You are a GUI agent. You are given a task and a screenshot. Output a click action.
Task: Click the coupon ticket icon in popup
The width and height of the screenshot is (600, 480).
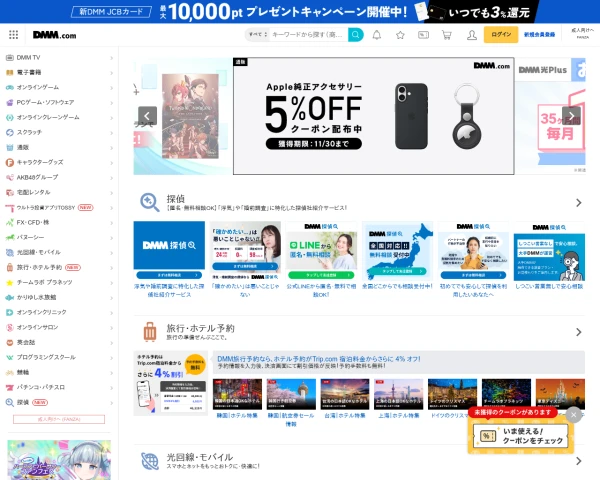[x=488, y=436]
